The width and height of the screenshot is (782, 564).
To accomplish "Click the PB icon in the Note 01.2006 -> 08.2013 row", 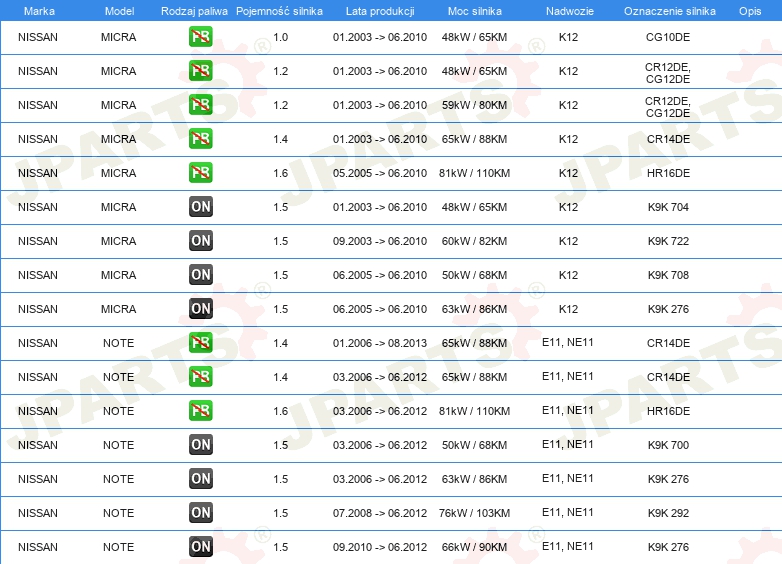I will click(200, 343).
